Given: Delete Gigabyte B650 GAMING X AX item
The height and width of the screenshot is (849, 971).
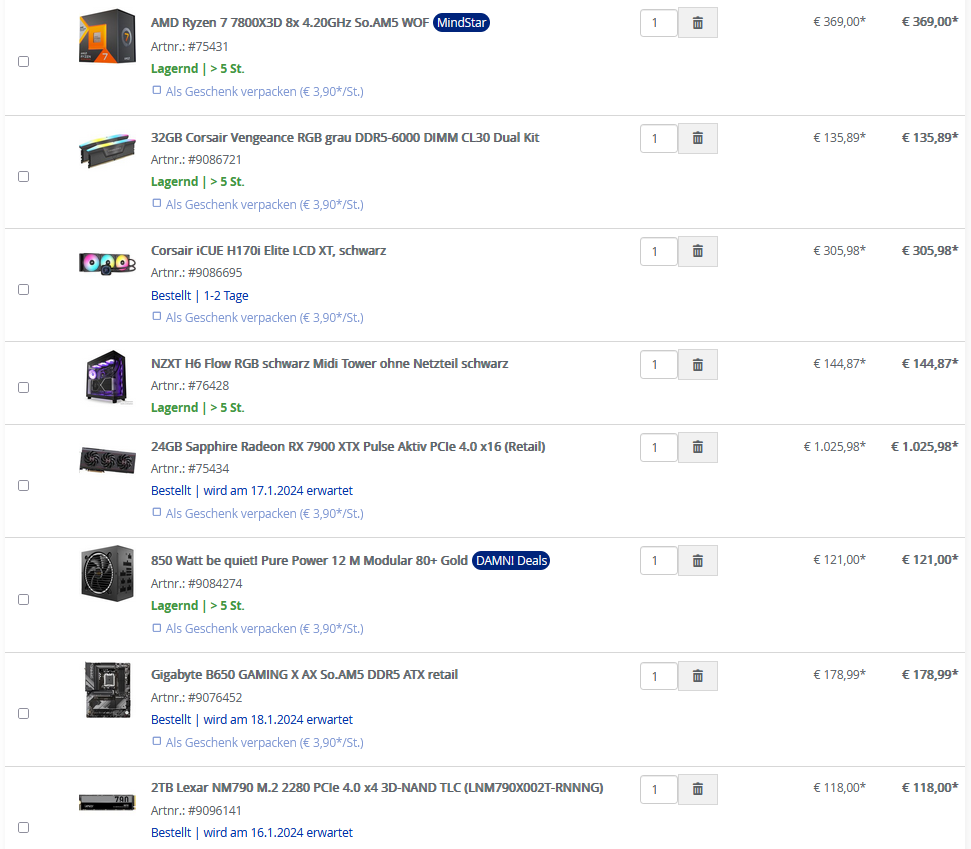Looking at the screenshot, I should pos(697,676).
